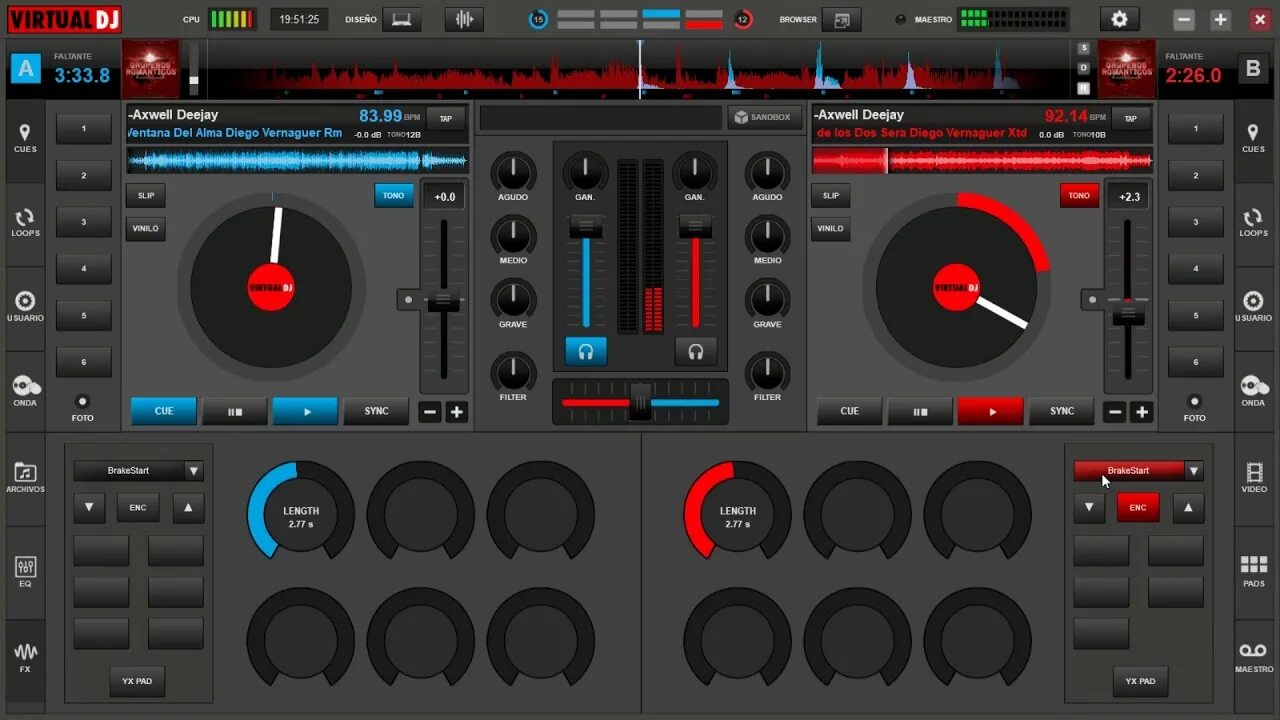This screenshot has width=1280, height=720.
Task: Toggle deck A headphone cue
Action: 586,351
